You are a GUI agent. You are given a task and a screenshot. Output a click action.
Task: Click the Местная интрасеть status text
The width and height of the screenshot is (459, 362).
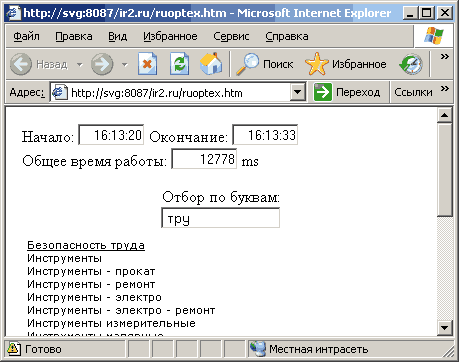[x=319, y=349]
